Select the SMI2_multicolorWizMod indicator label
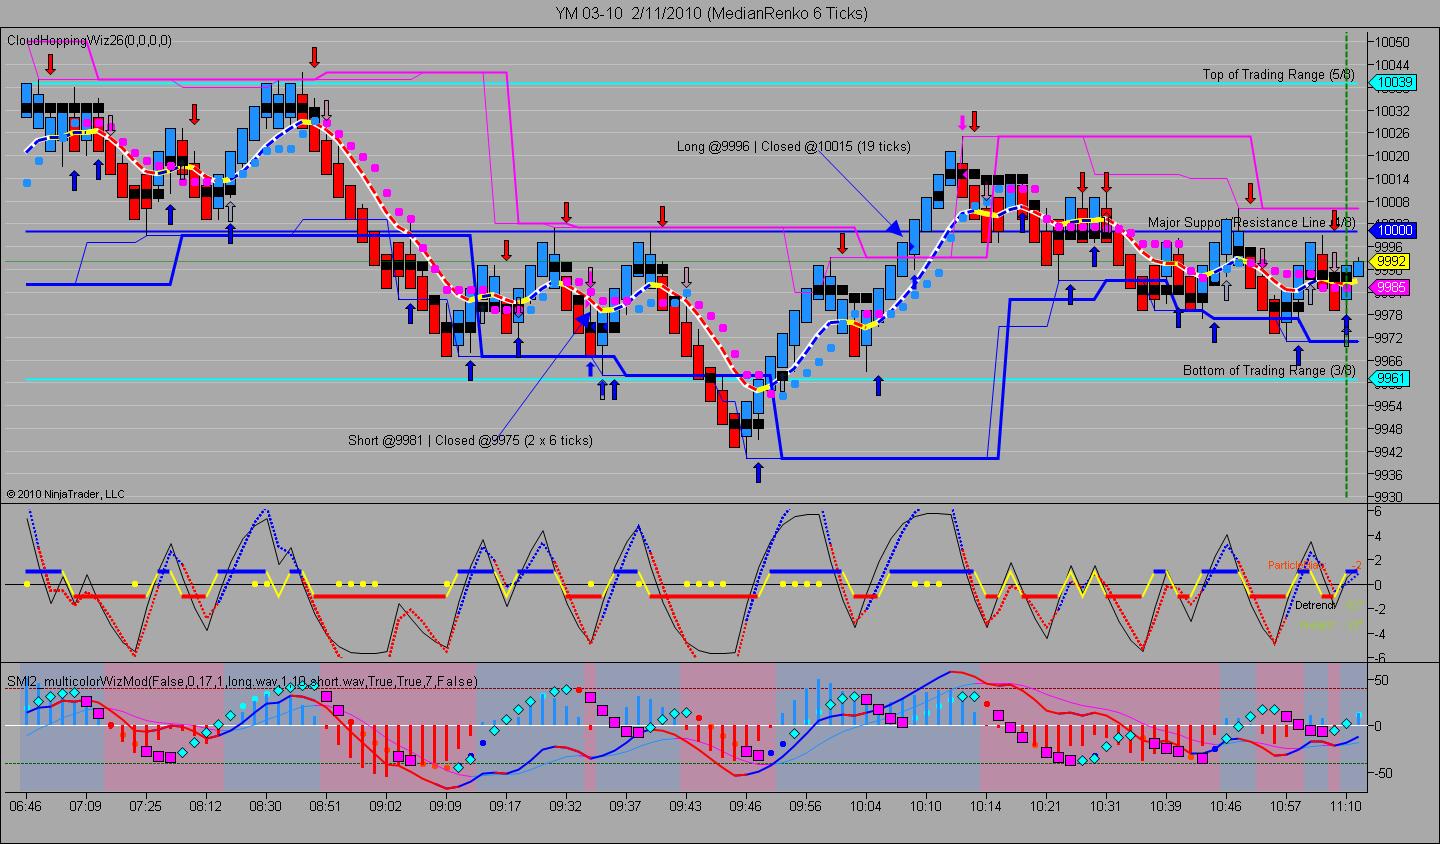The height and width of the screenshot is (844, 1440). (242, 681)
